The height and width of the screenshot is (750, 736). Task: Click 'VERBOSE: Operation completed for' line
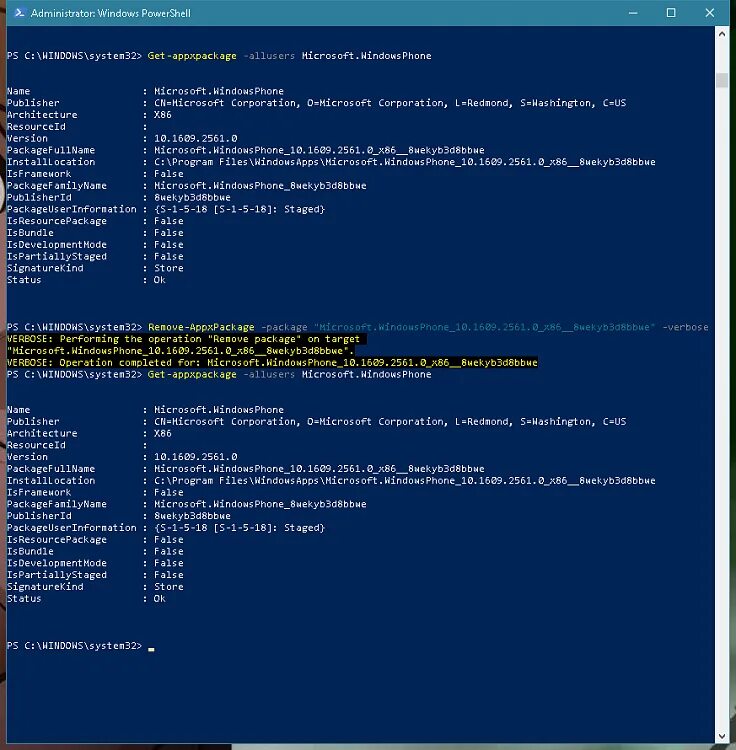tap(272, 363)
